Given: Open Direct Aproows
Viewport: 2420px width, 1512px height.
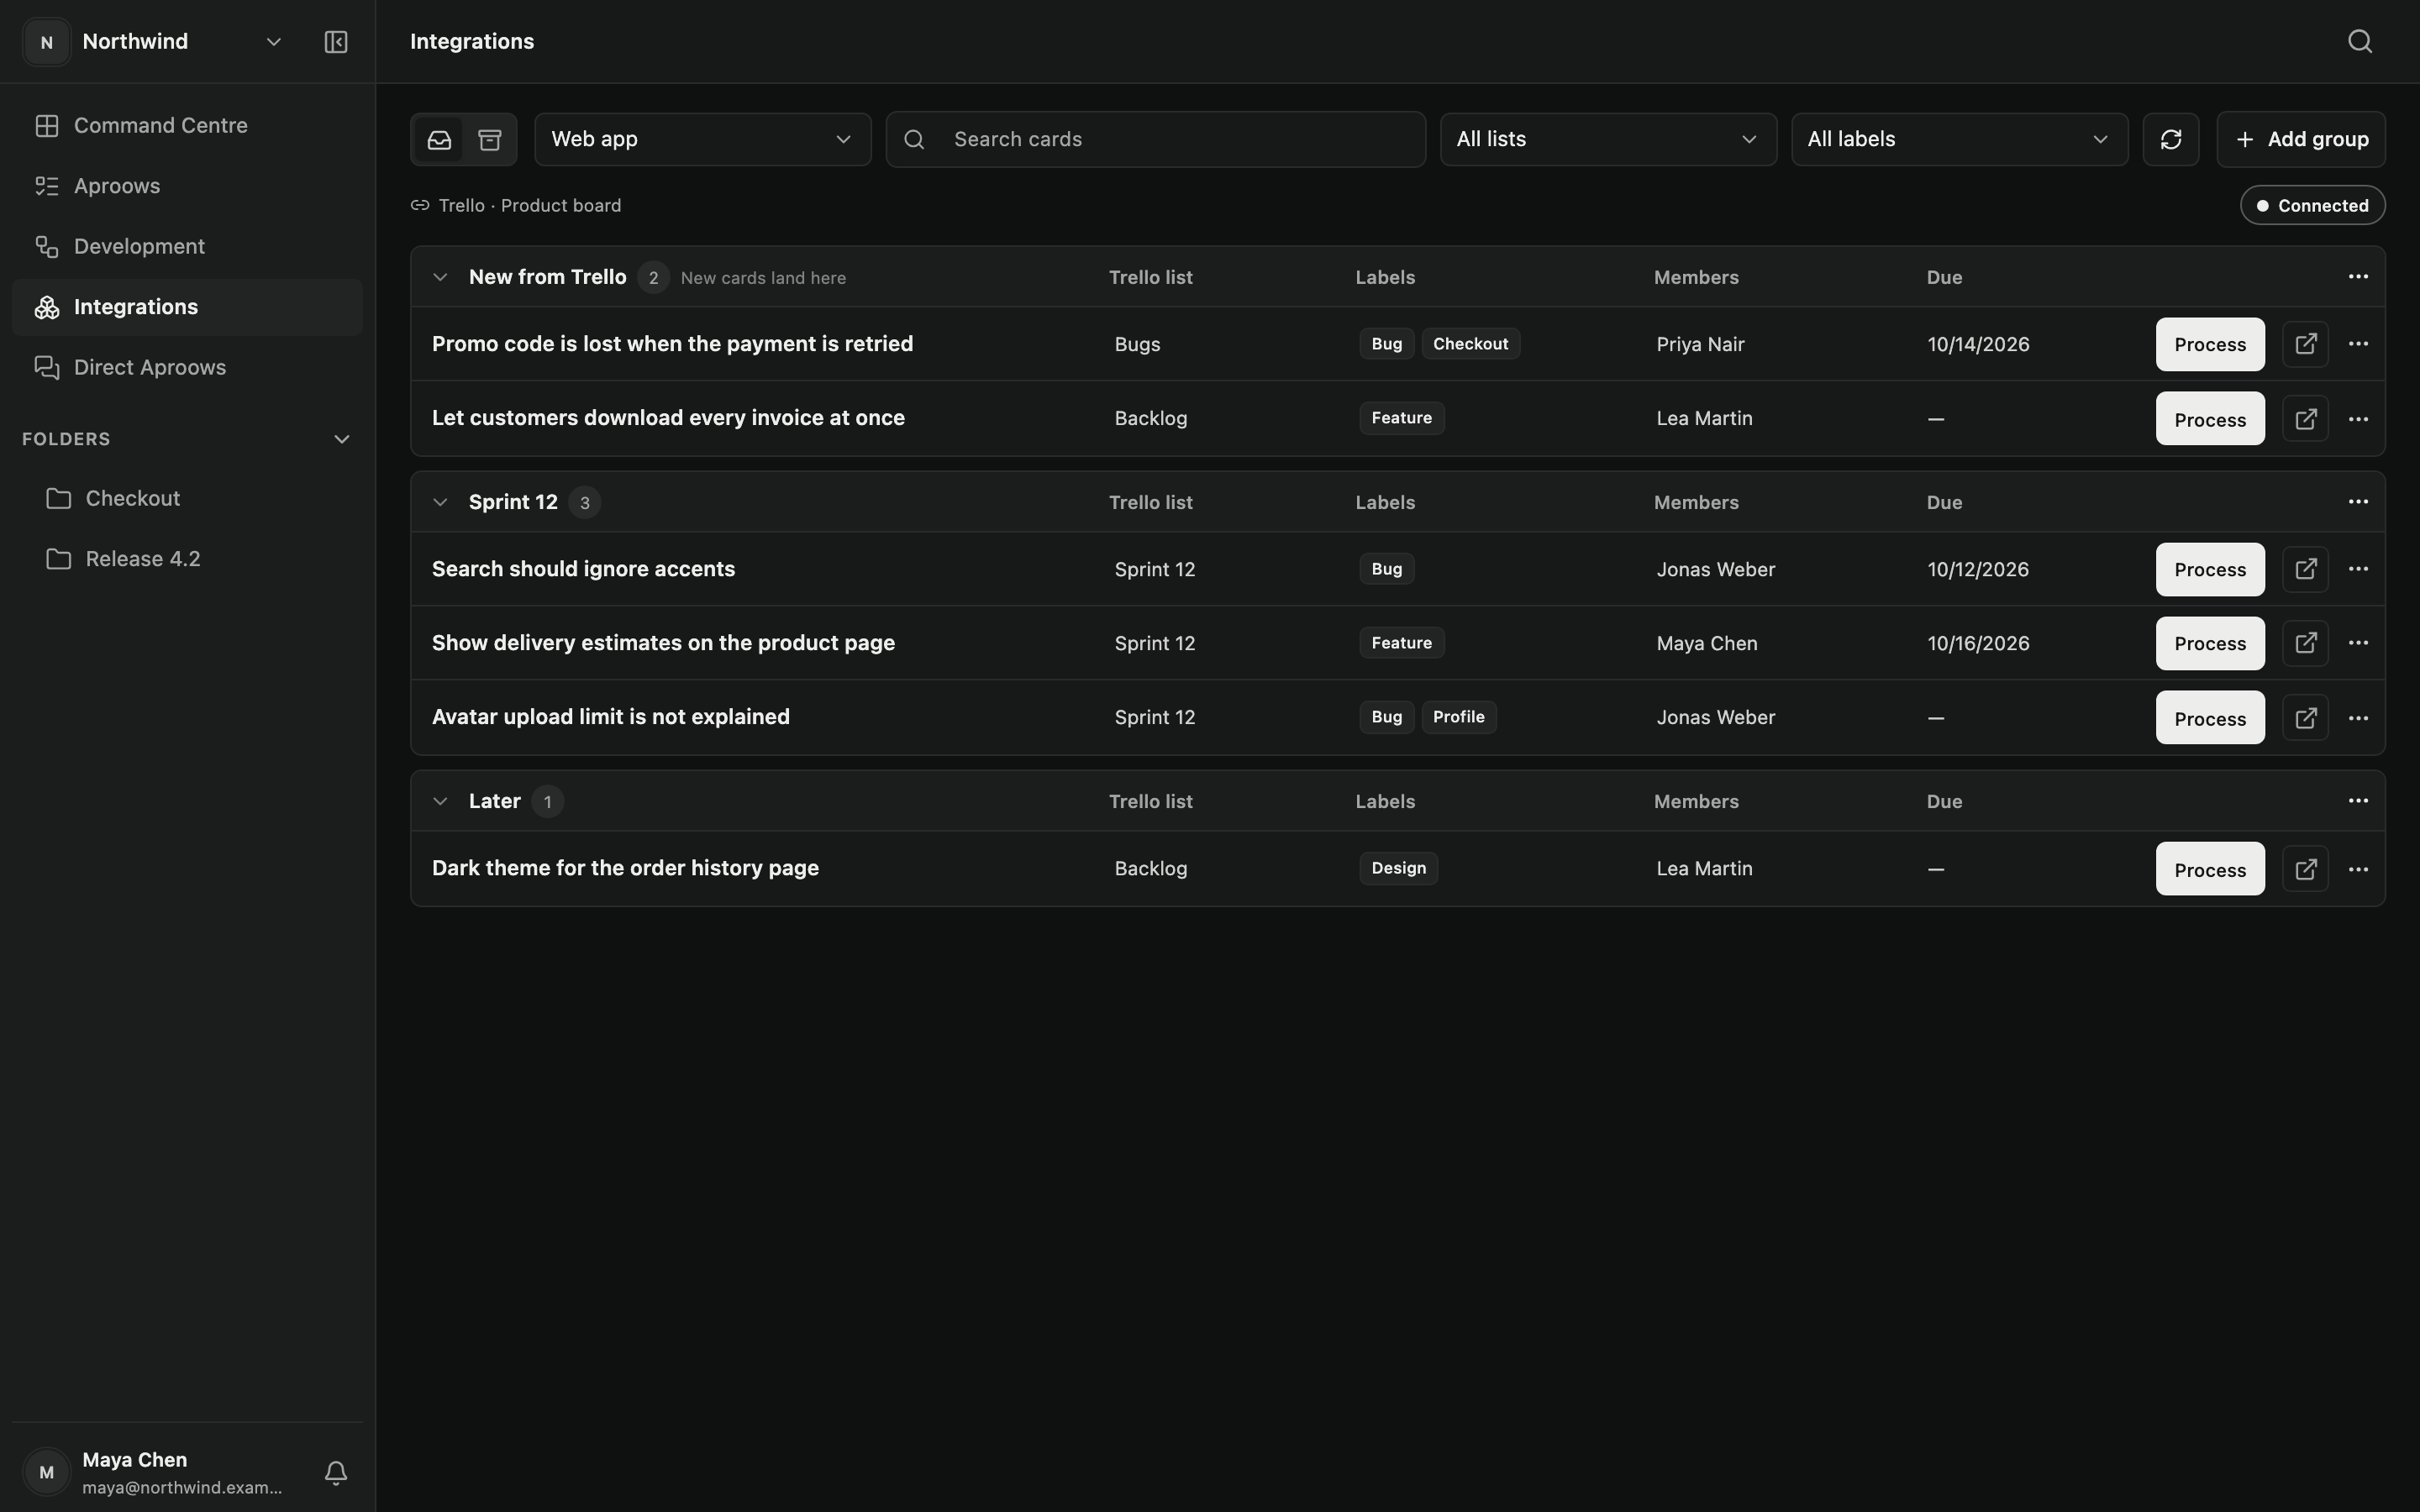Looking at the screenshot, I should click(187, 368).
